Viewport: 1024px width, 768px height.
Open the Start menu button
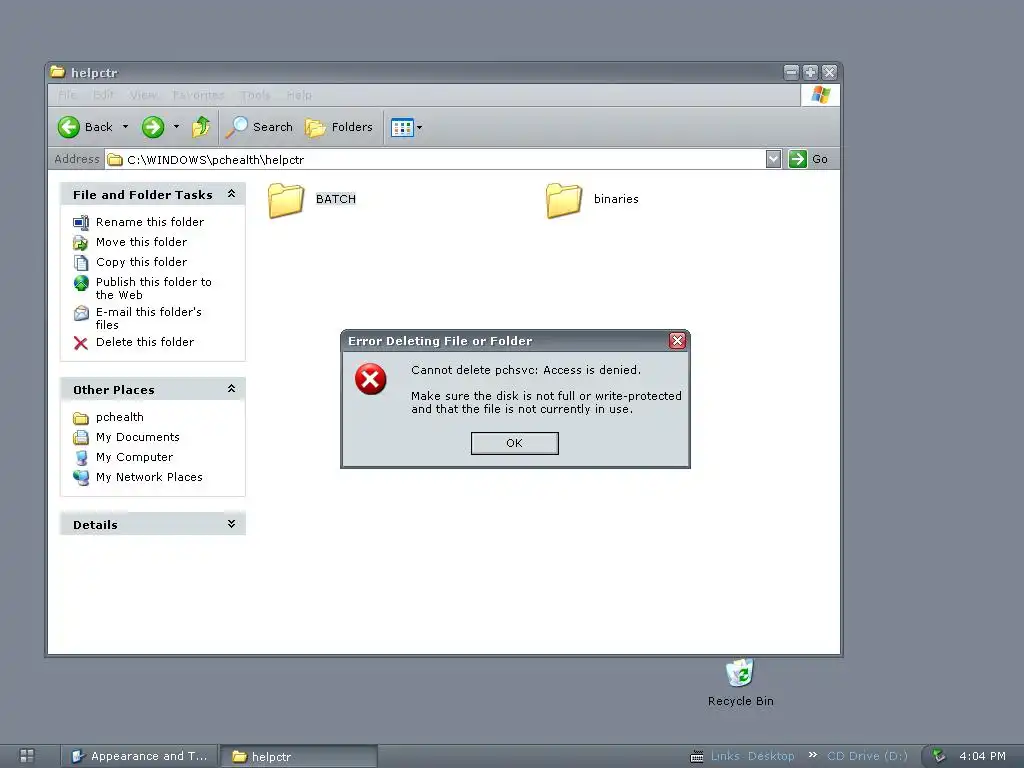pos(27,756)
